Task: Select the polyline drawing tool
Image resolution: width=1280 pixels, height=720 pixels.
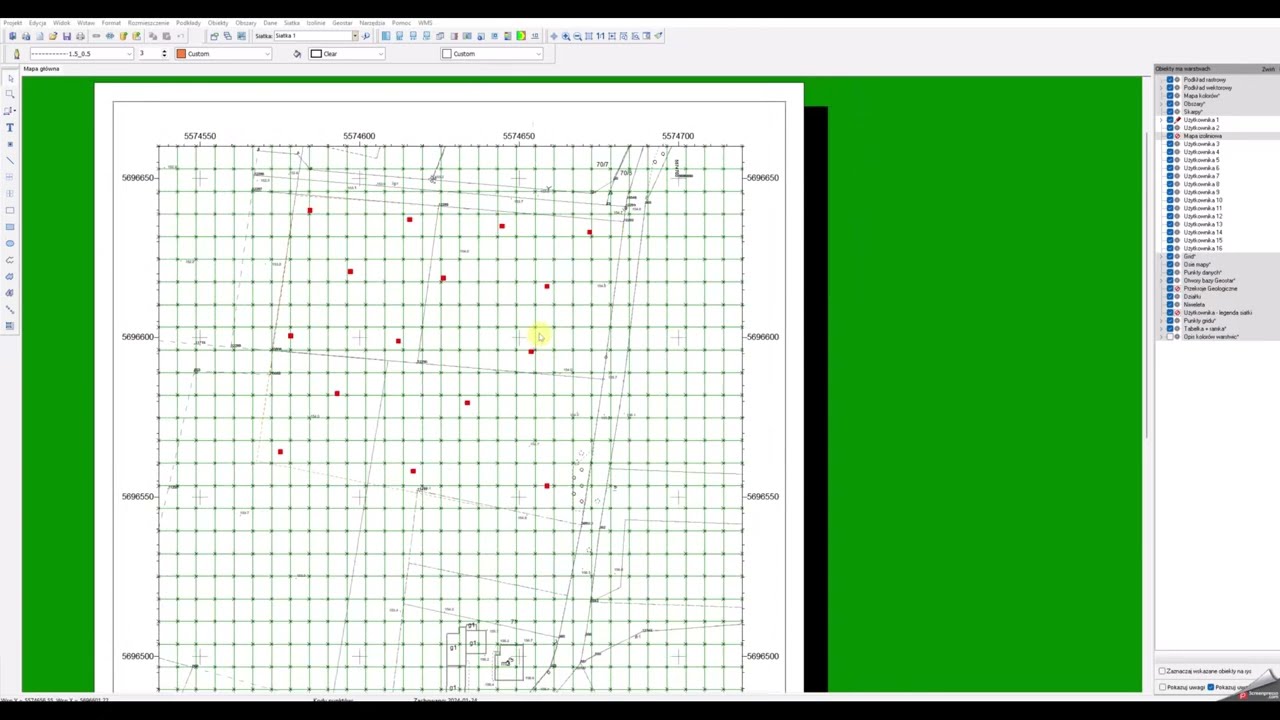Action: 10,260
